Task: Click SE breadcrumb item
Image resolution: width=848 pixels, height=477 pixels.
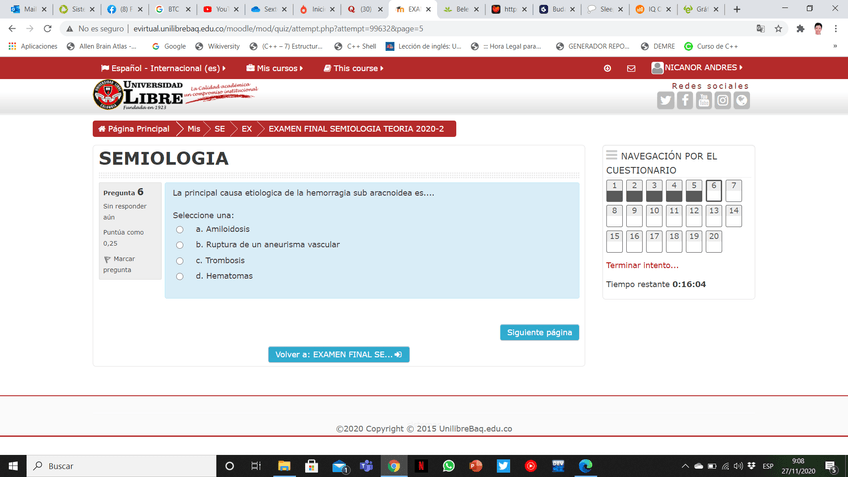Action: (220, 129)
